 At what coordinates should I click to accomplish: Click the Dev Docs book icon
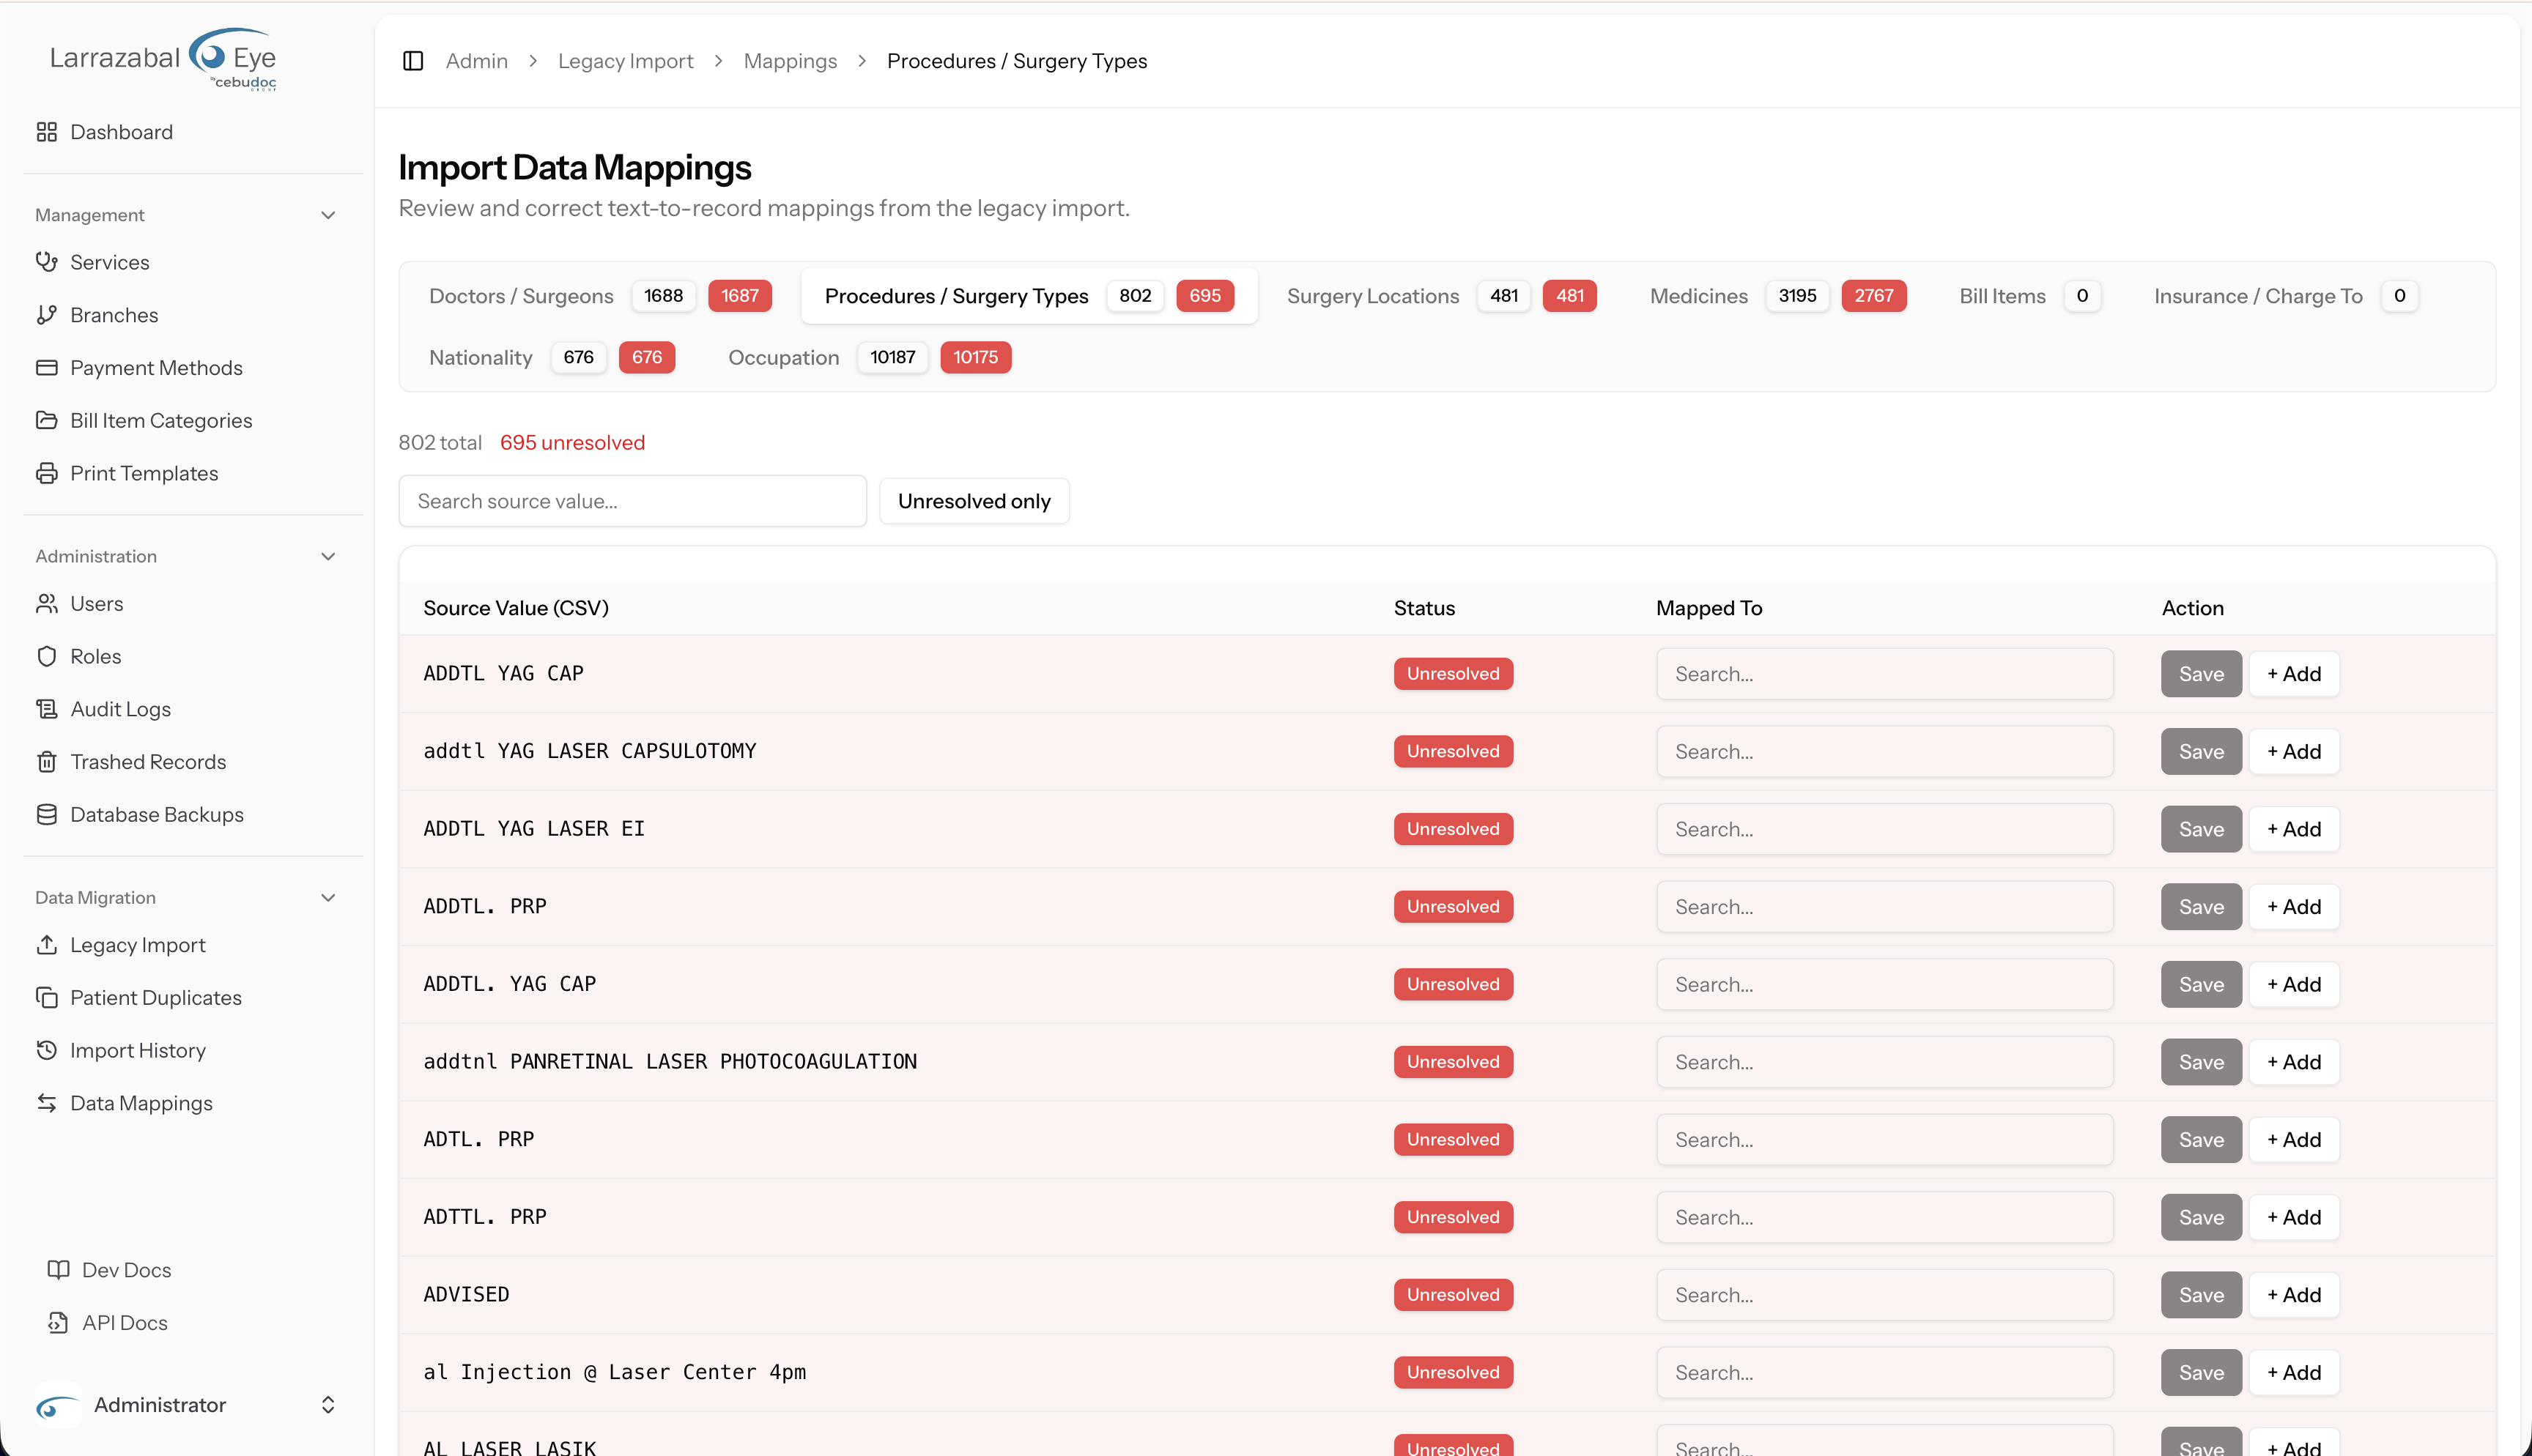point(59,1270)
